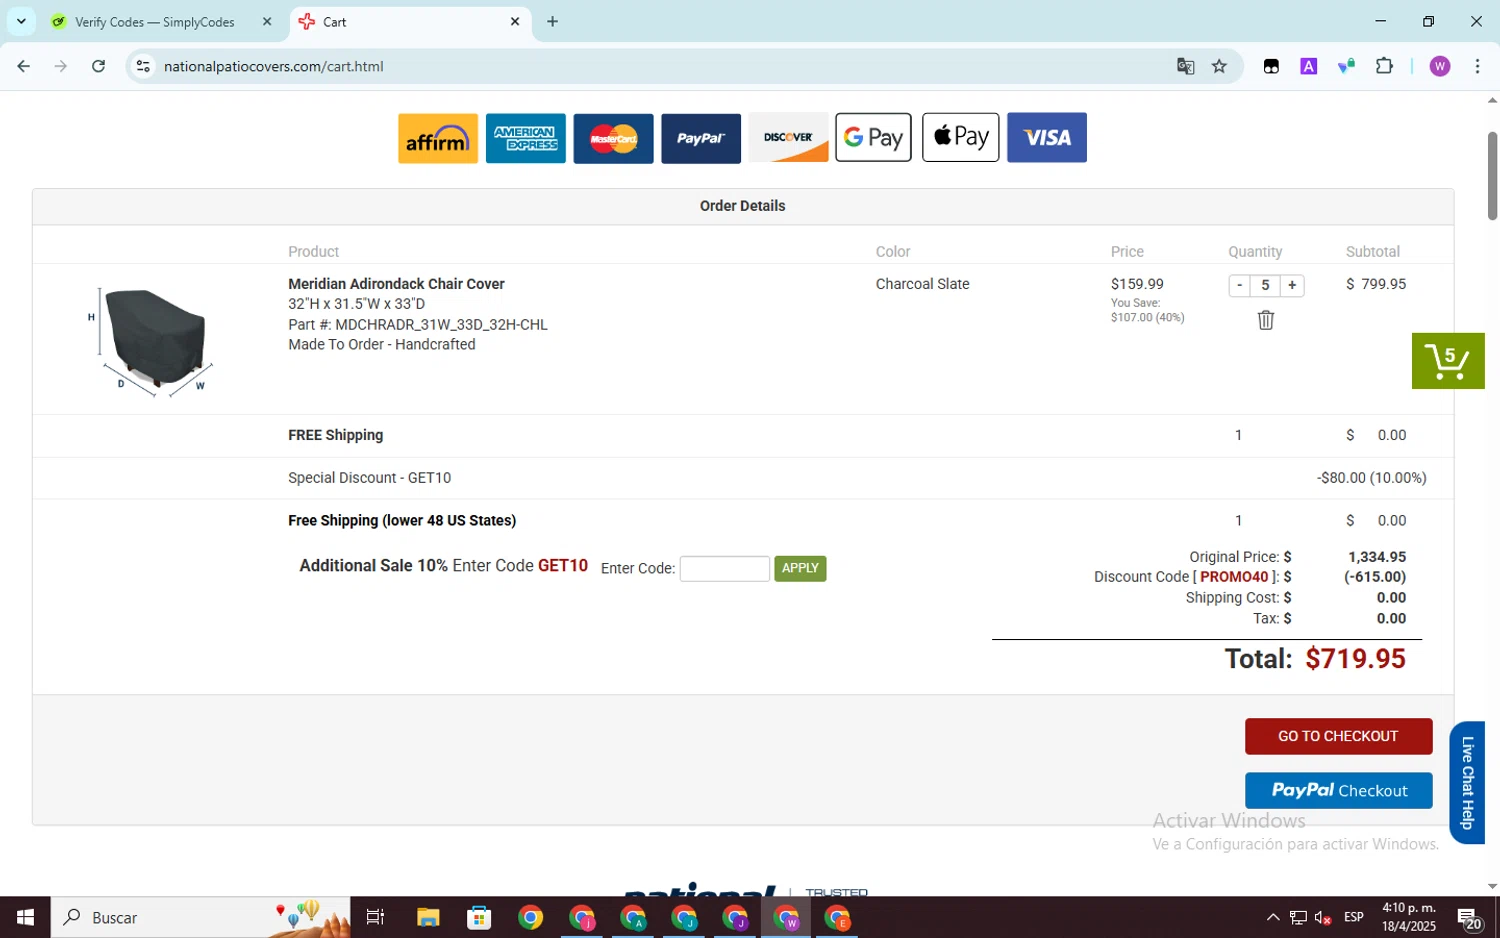
Task: Show hidden system tray icons
Action: [1272, 917]
